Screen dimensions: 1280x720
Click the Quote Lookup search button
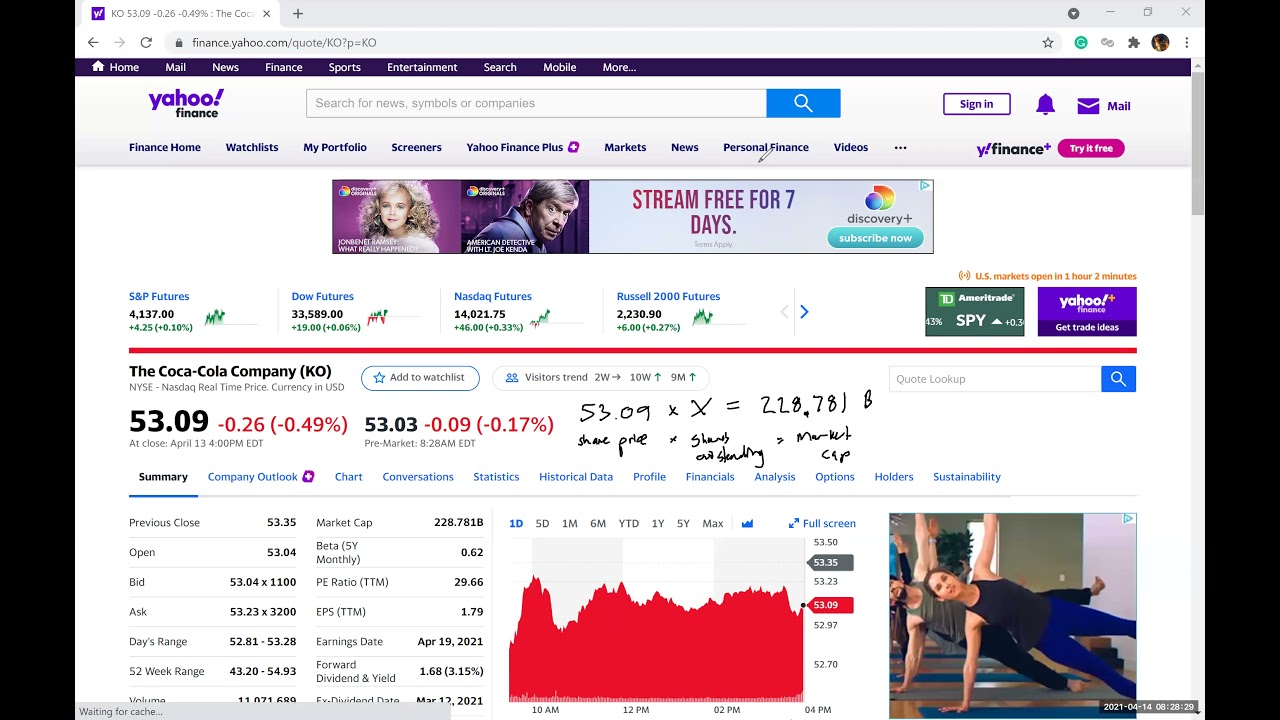pyautogui.click(x=1118, y=379)
